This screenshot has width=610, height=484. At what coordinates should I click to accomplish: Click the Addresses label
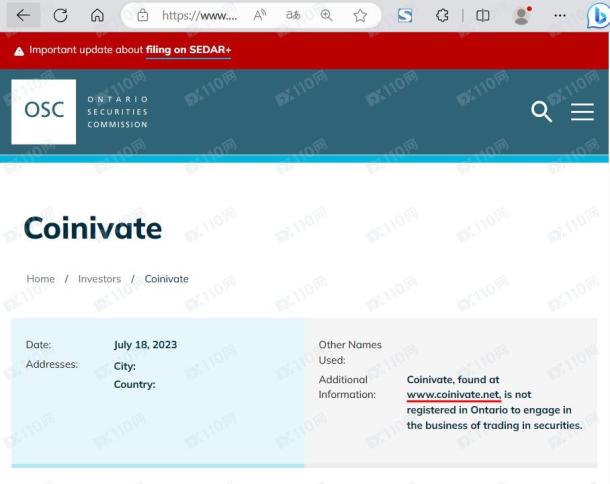point(52,364)
